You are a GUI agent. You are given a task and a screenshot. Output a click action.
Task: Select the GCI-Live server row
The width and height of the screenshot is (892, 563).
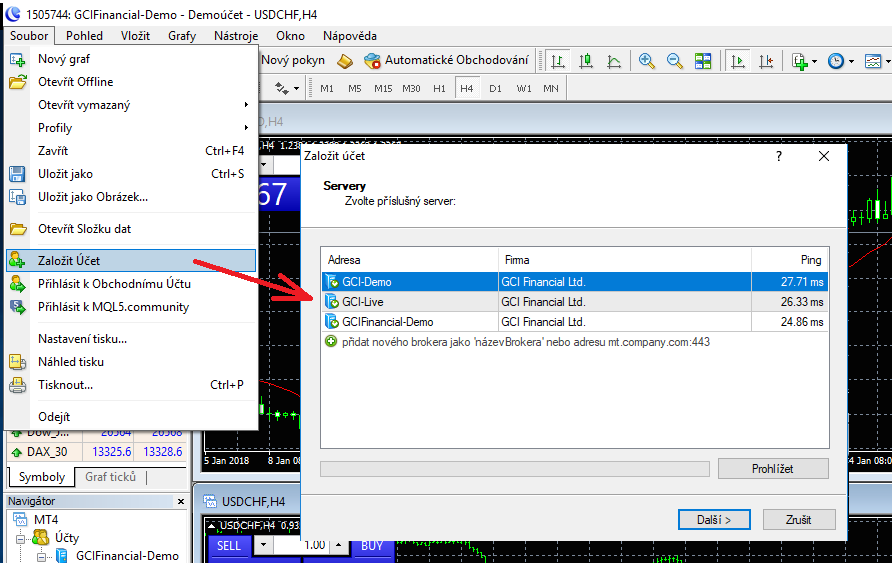pyautogui.click(x=575, y=302)
